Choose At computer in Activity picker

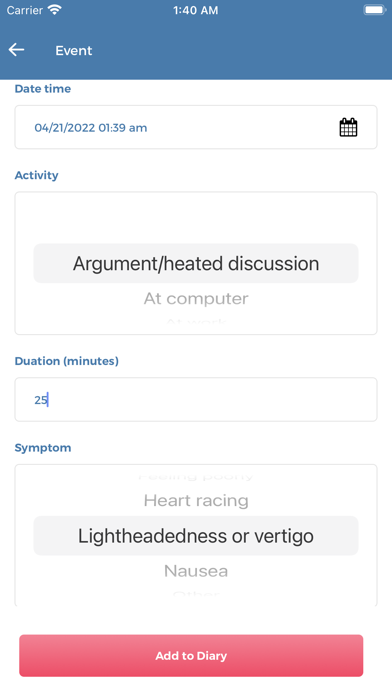point(196,299)
